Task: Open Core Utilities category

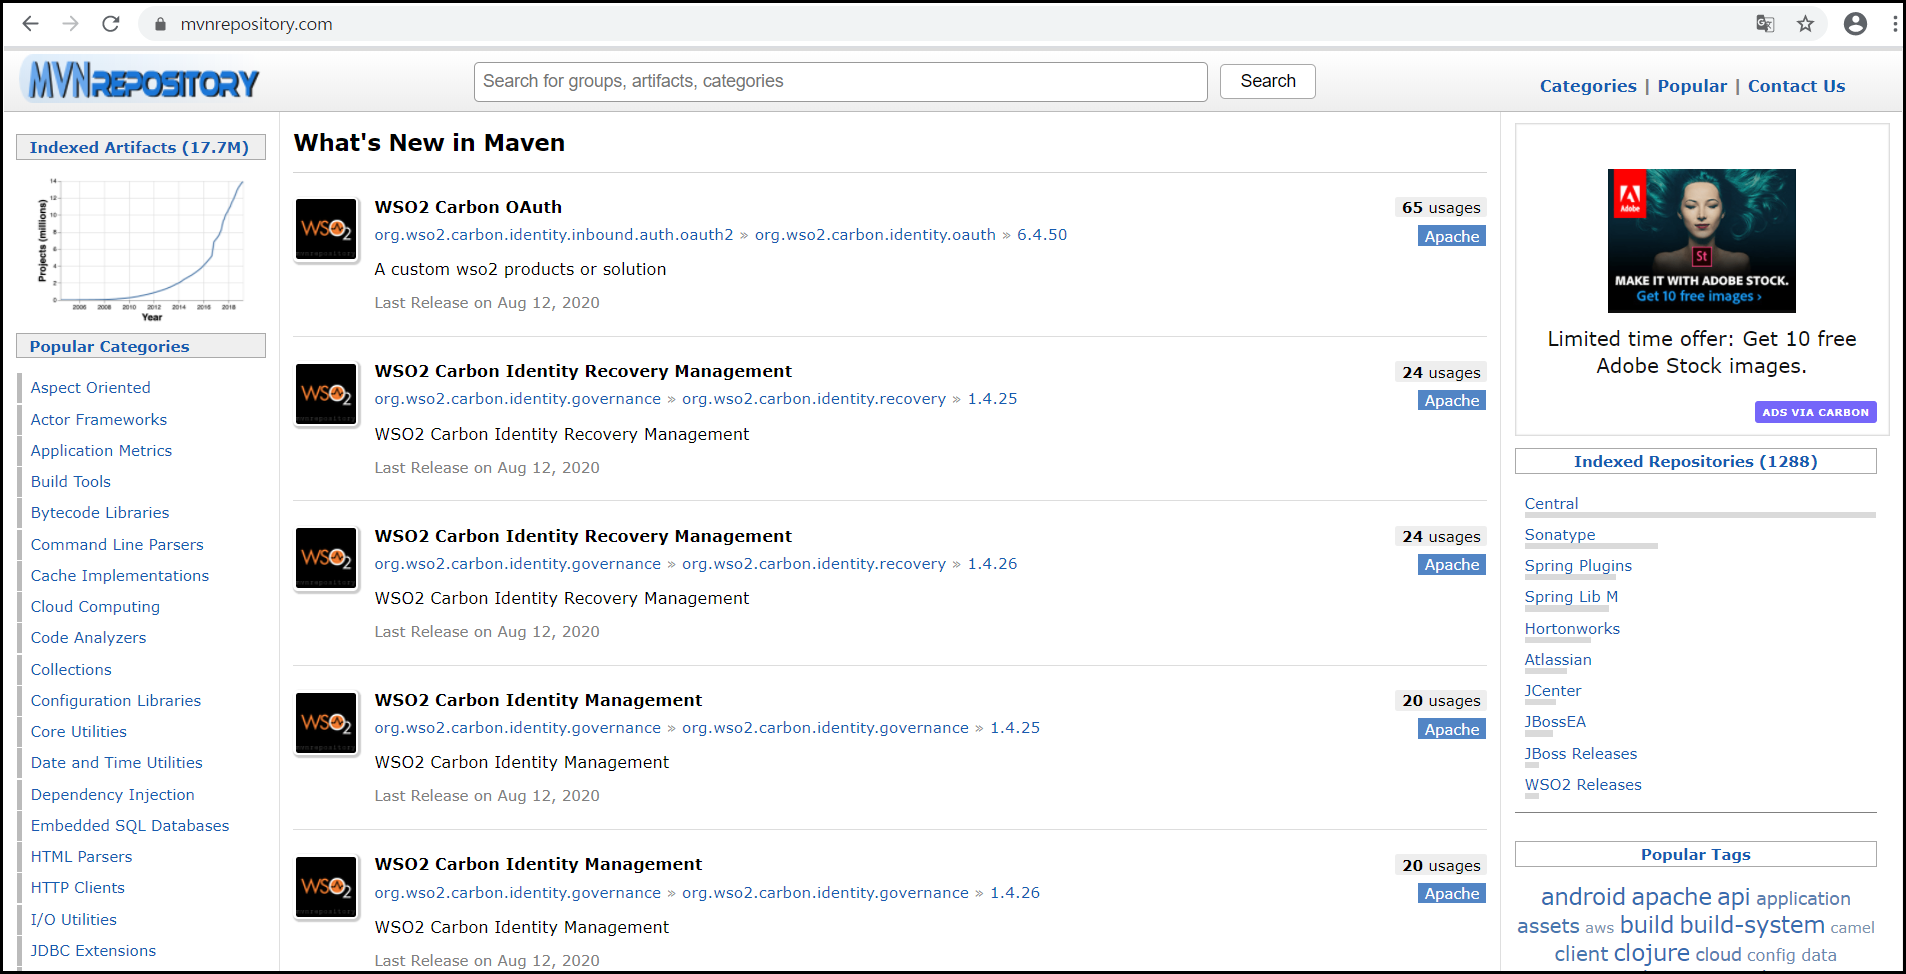Action: [79, 732]
